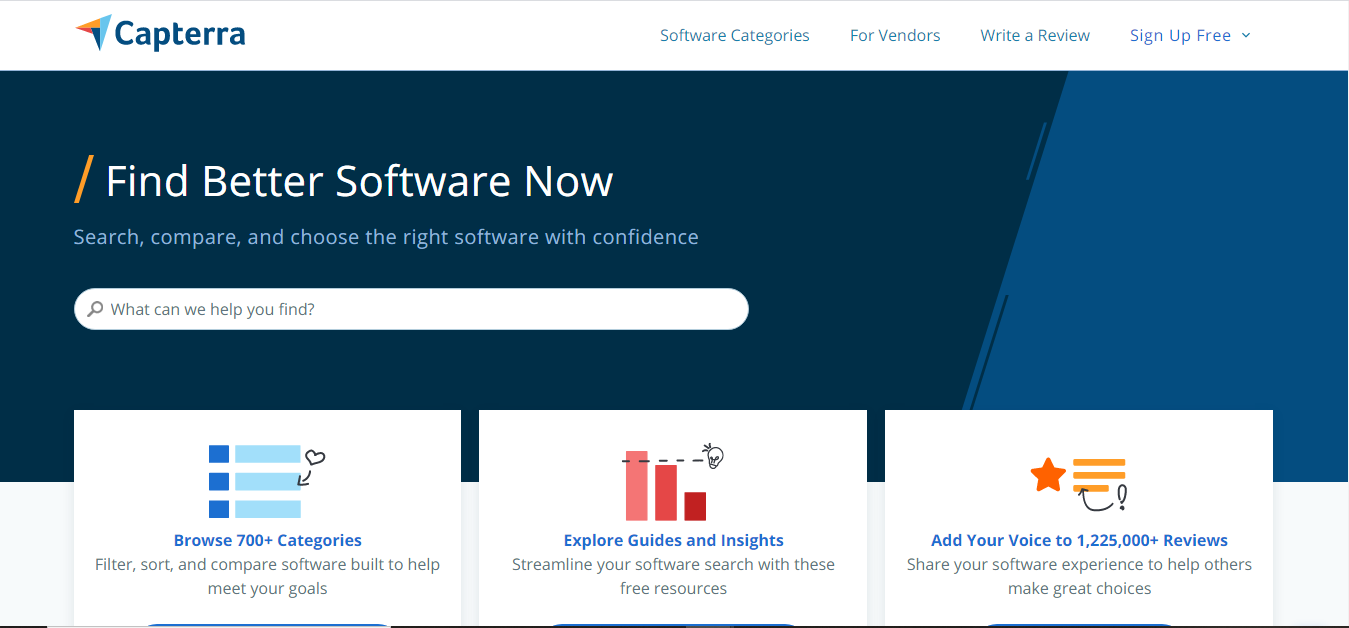Image resolution: width=1349 pixels, height=628 pixels.
Task: Click 'Search, compare, and choose' tagline text
Action: (x=386, y=237)
